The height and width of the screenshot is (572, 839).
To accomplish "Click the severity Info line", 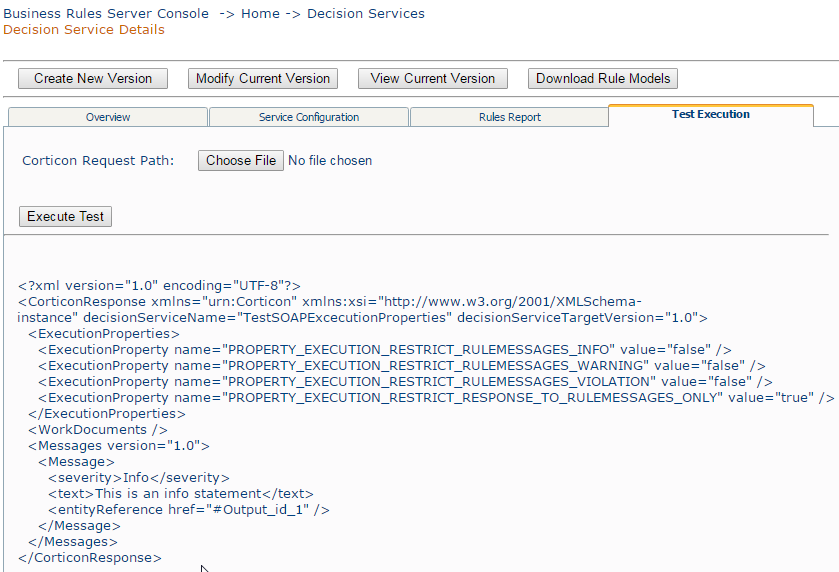I will [139, 478].
